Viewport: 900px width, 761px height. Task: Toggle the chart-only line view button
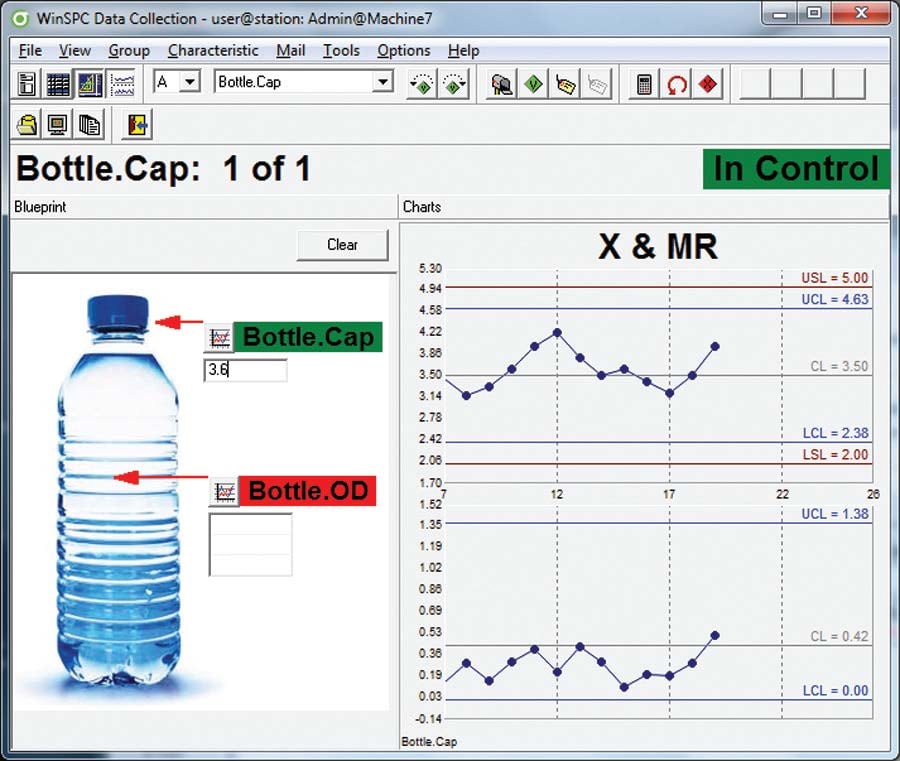point(122,84)
